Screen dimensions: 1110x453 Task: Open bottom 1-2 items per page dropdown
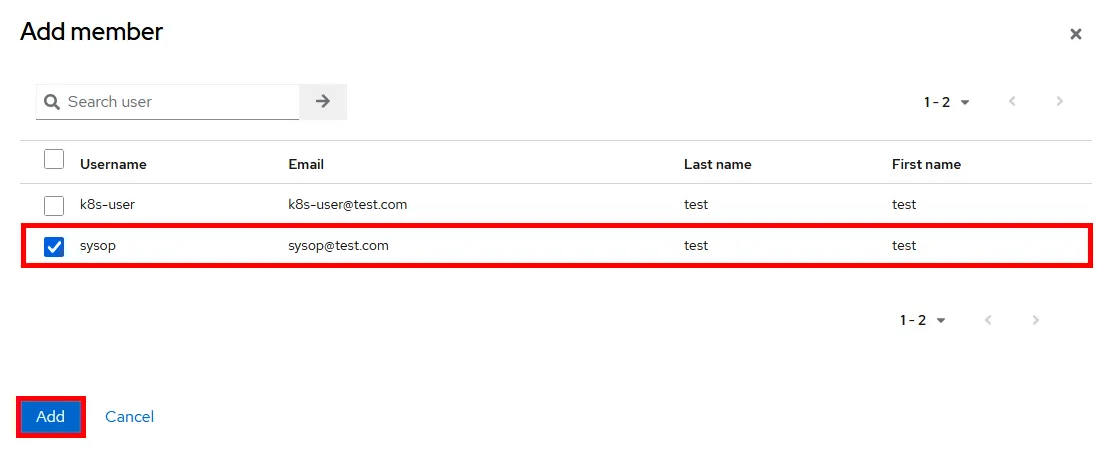pyautogui.click(x=923, y=320)
